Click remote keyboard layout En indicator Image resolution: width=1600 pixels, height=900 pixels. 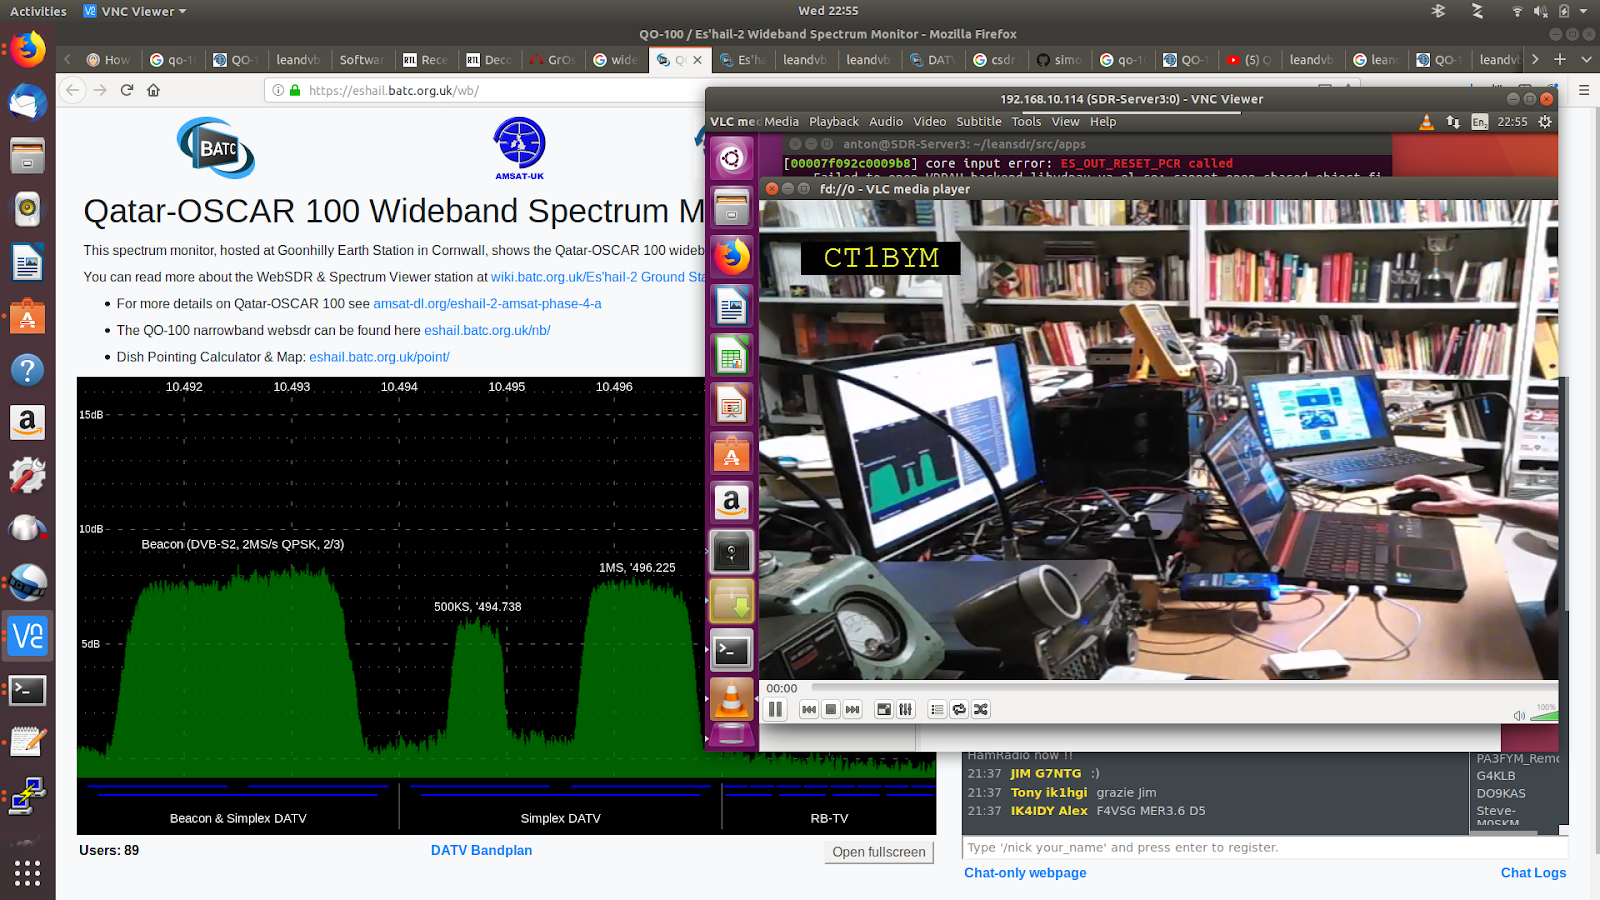pyautogui.click(x=1480, y=122)
